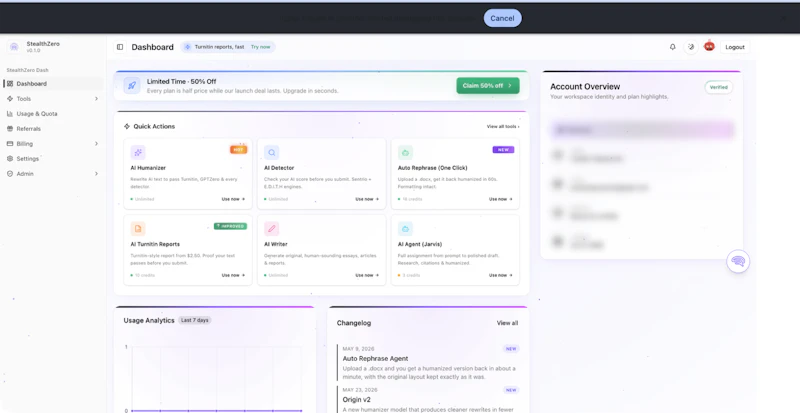Click the sparkle icon in Turnitin reports pill
Screen dimensions: 800x413
[187, 47]
